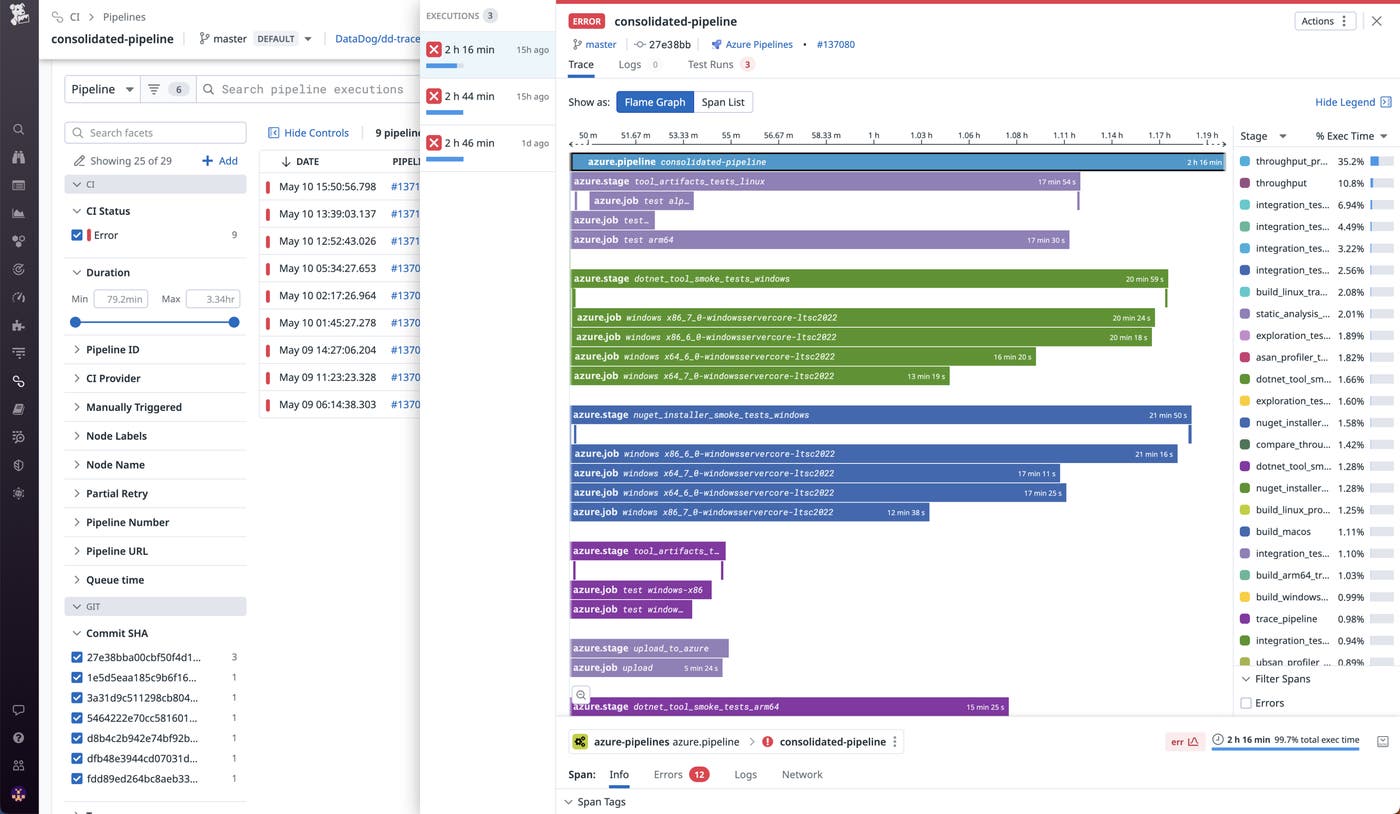Uncheck commit SHA 27e38bba00cbf50f4d1
1400x814 pixels.
pos(77,657)
